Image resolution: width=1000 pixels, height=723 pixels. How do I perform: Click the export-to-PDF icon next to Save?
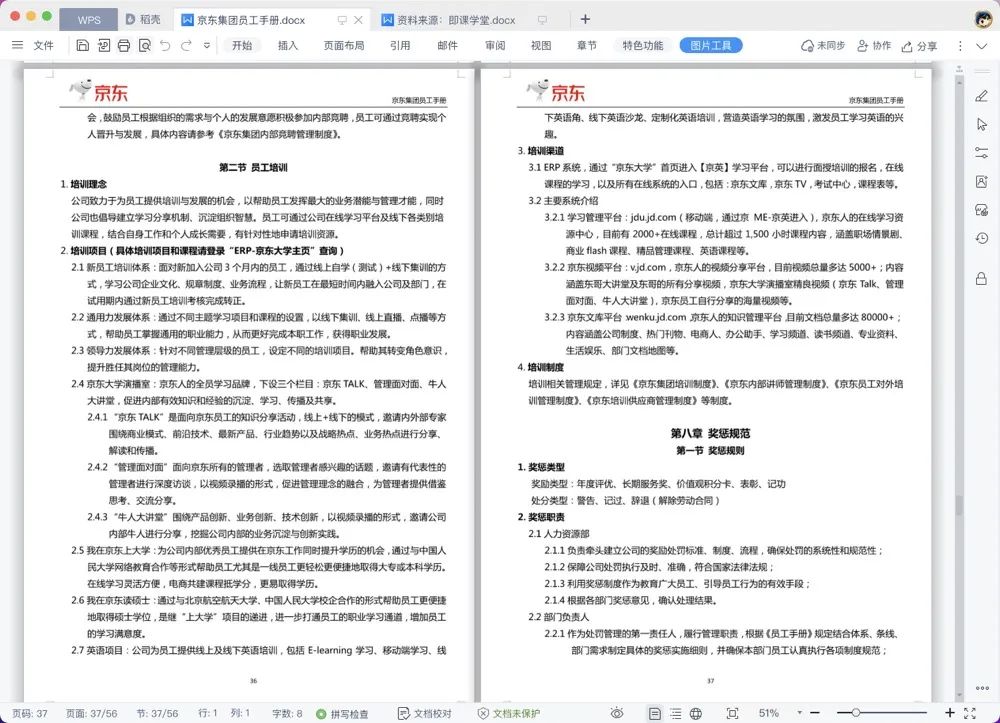(x=103, y=45)
